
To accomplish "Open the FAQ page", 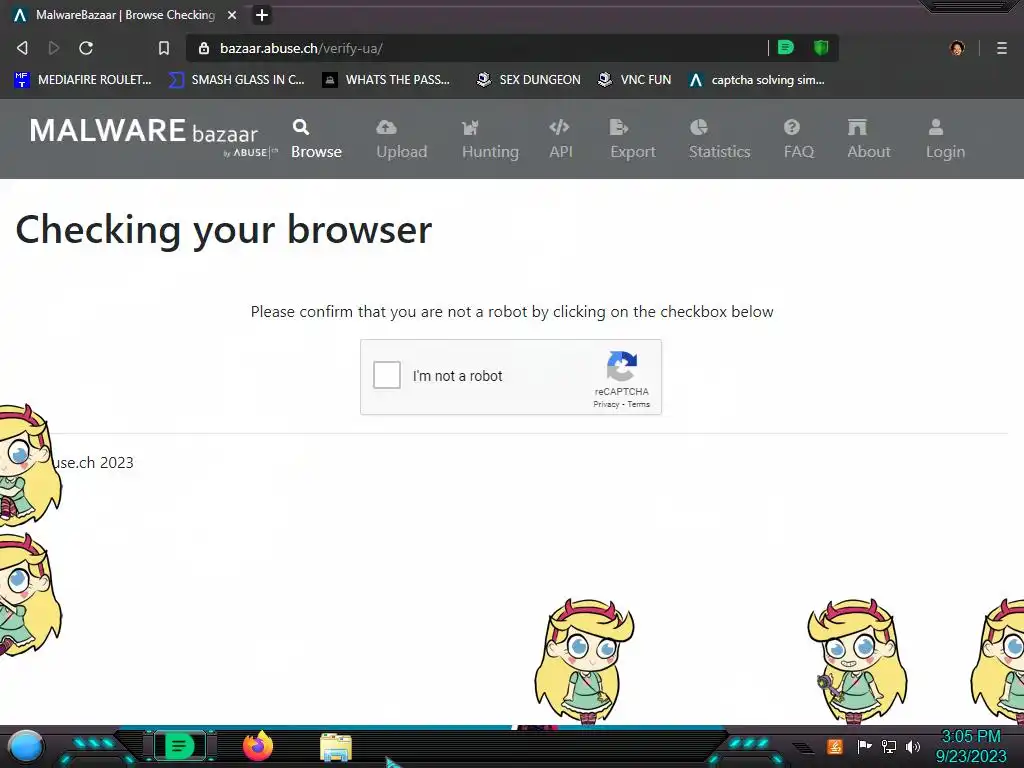I will click(799, 139).
